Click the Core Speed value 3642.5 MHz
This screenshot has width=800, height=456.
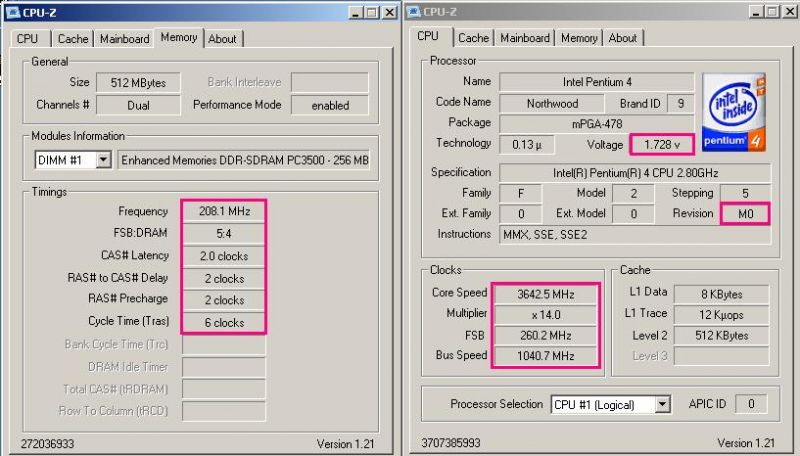point(546,294)
